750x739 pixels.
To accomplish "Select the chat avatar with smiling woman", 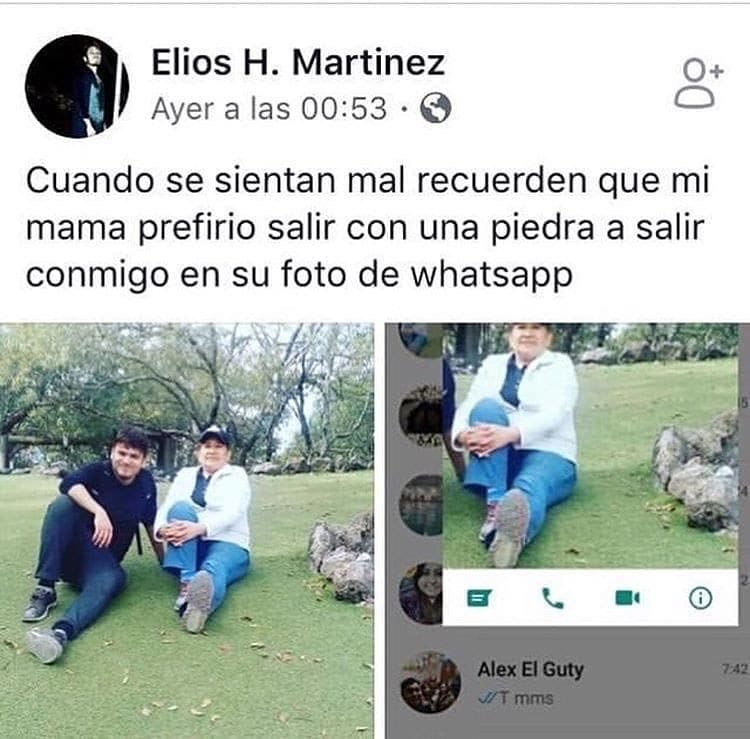I will point(421,594).
